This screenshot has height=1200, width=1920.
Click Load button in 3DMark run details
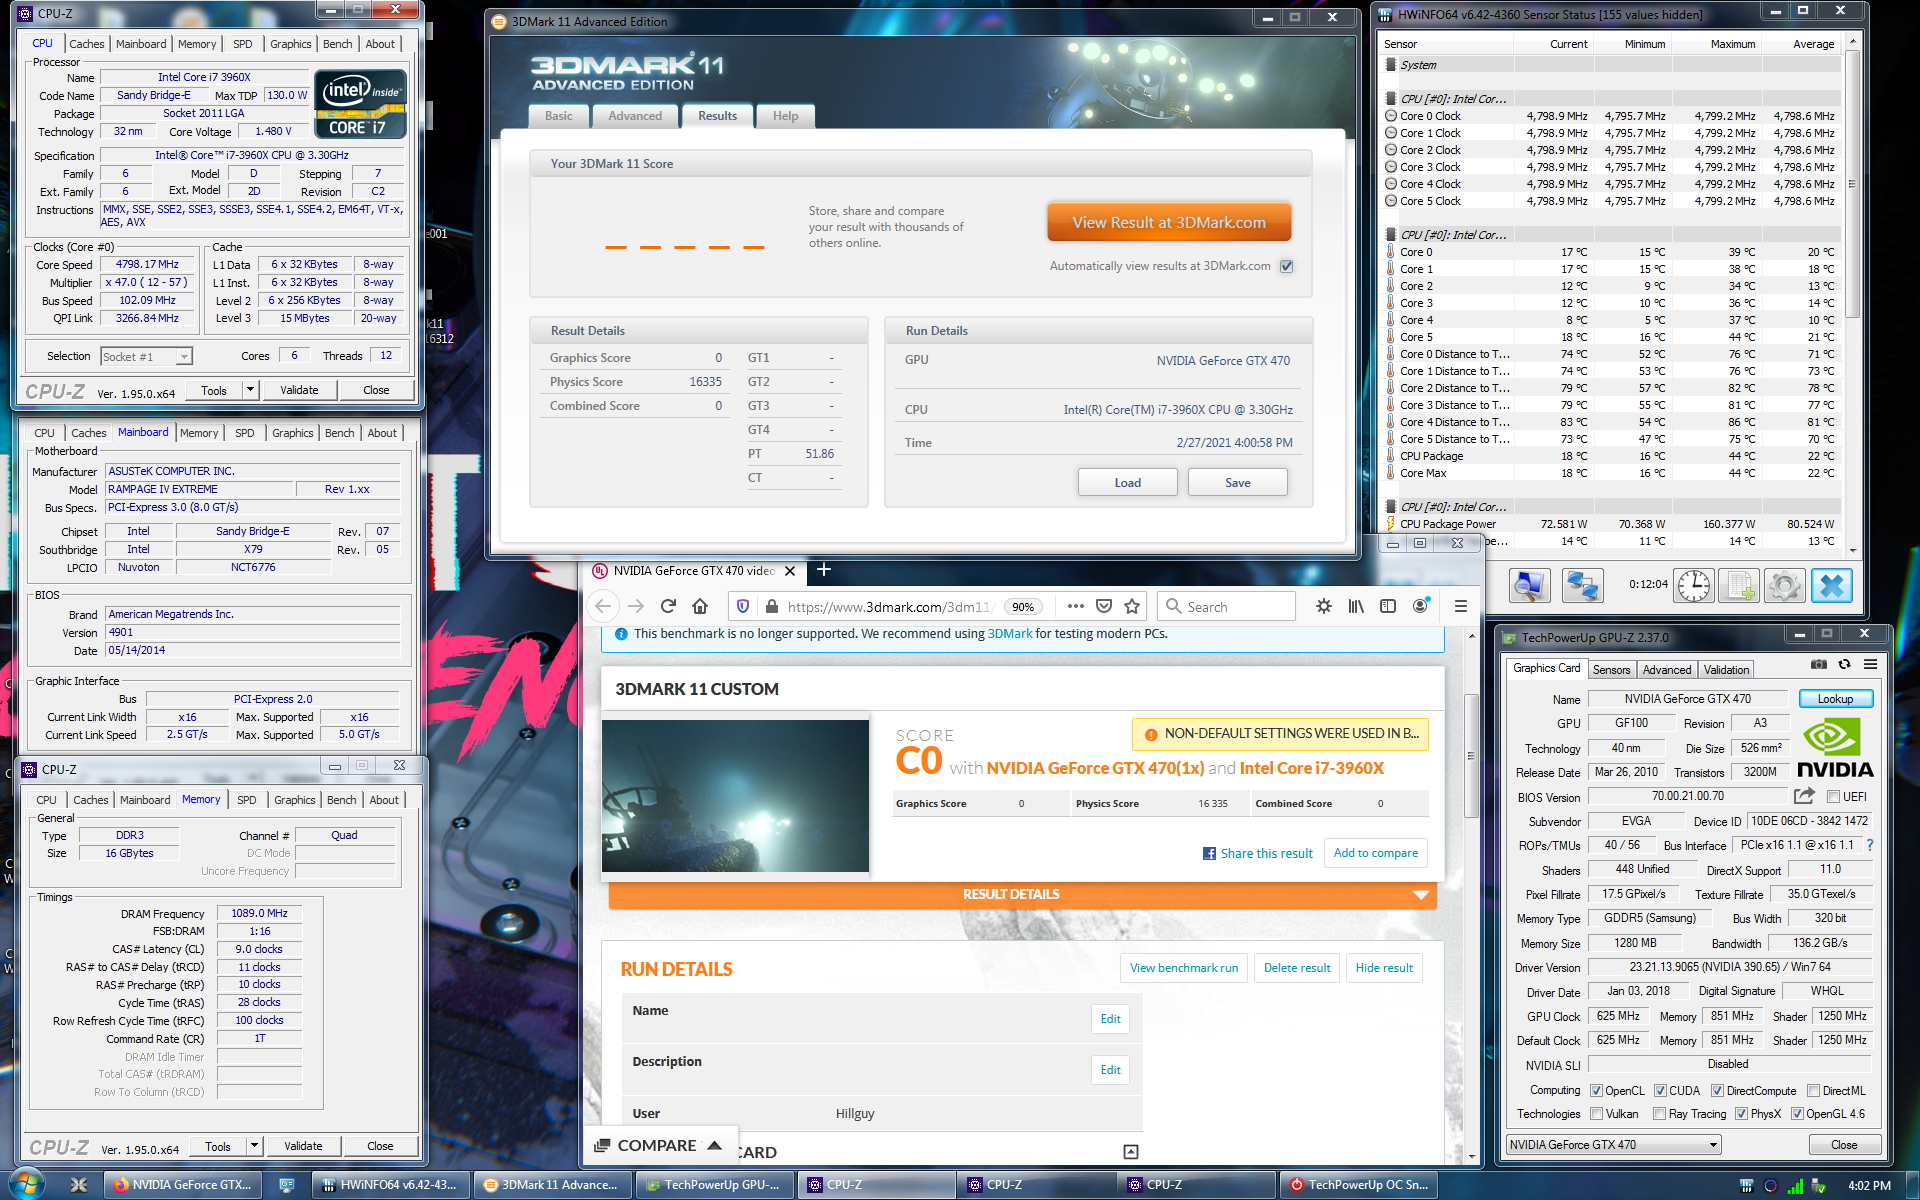click(x=1127, y=483)
